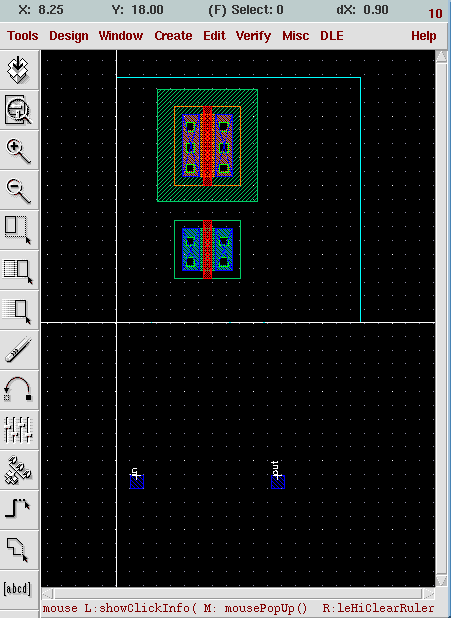This screenshot has height=618, width=451.
Task: Choose the Zoom In magnifier tool
Action: (19, 151)
